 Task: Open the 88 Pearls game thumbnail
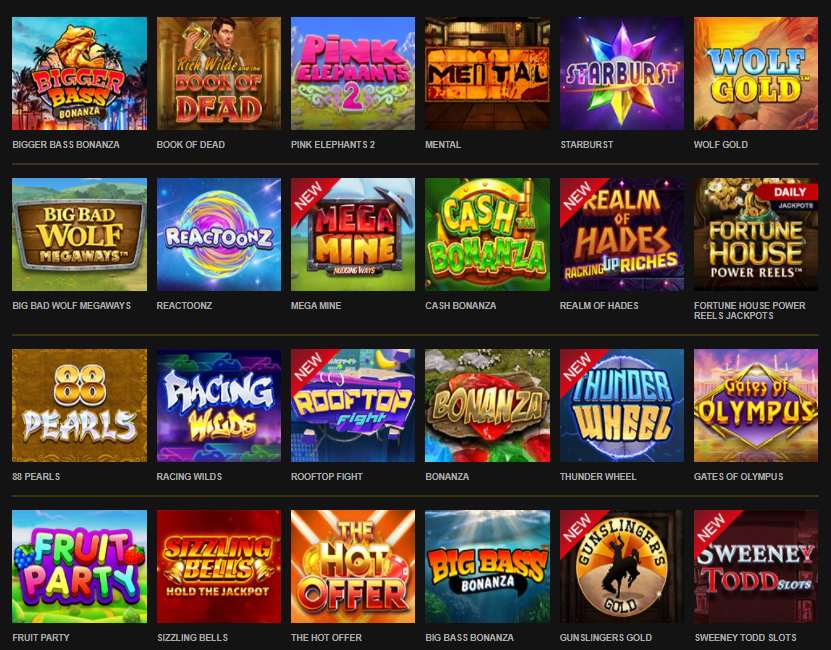(x=79, y=405)
